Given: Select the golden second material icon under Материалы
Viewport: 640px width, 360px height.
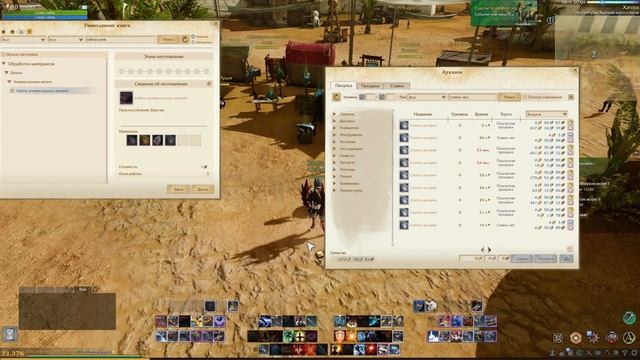Looking at the screenshot, I should [x=144, y=140].
